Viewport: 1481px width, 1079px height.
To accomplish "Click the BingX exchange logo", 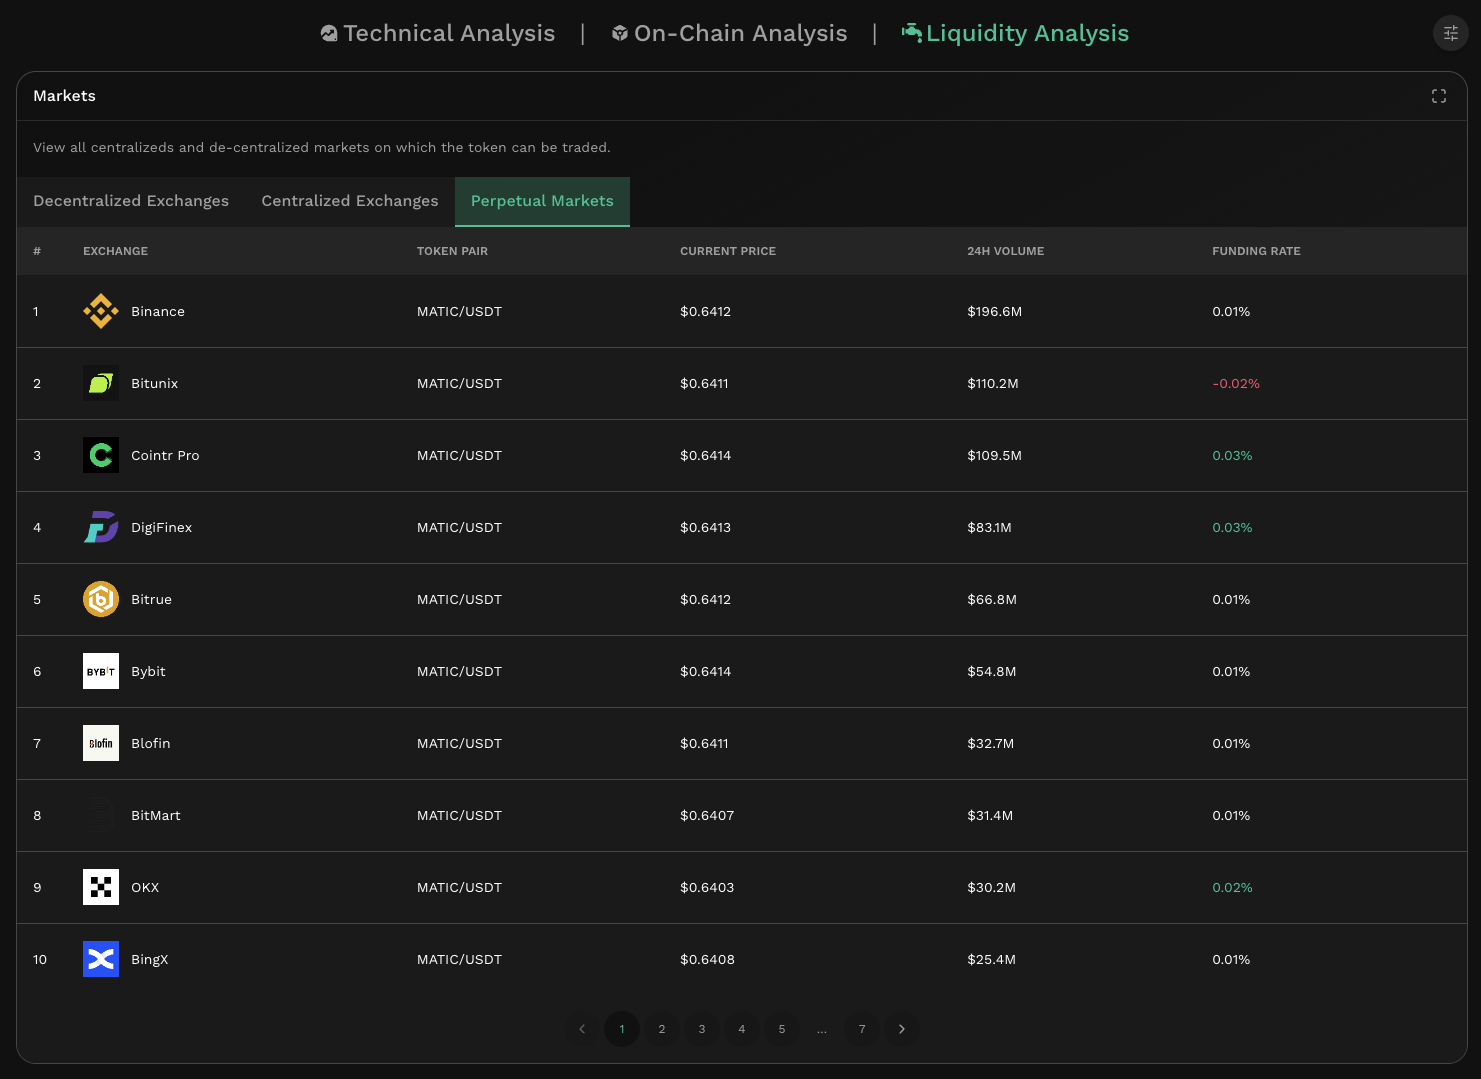I will 100,959.
